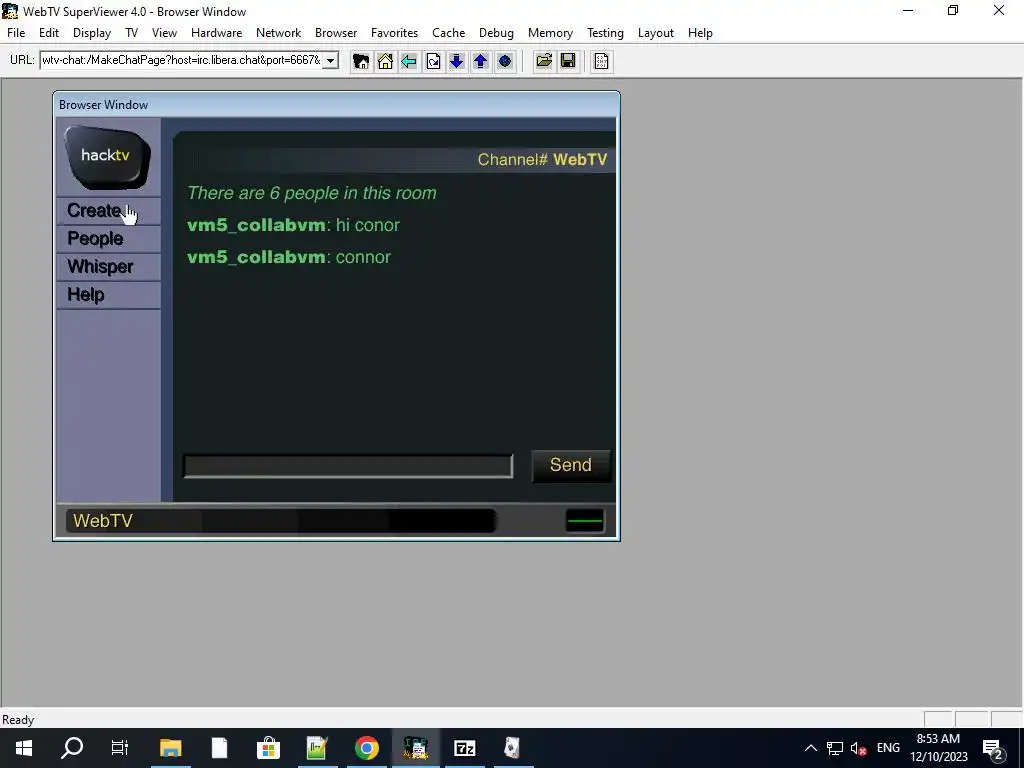This screenshot has height=768, width=1024.
Task: Click the Browser Window title bar
Action: pyautogui.click(x=336, y=104)
